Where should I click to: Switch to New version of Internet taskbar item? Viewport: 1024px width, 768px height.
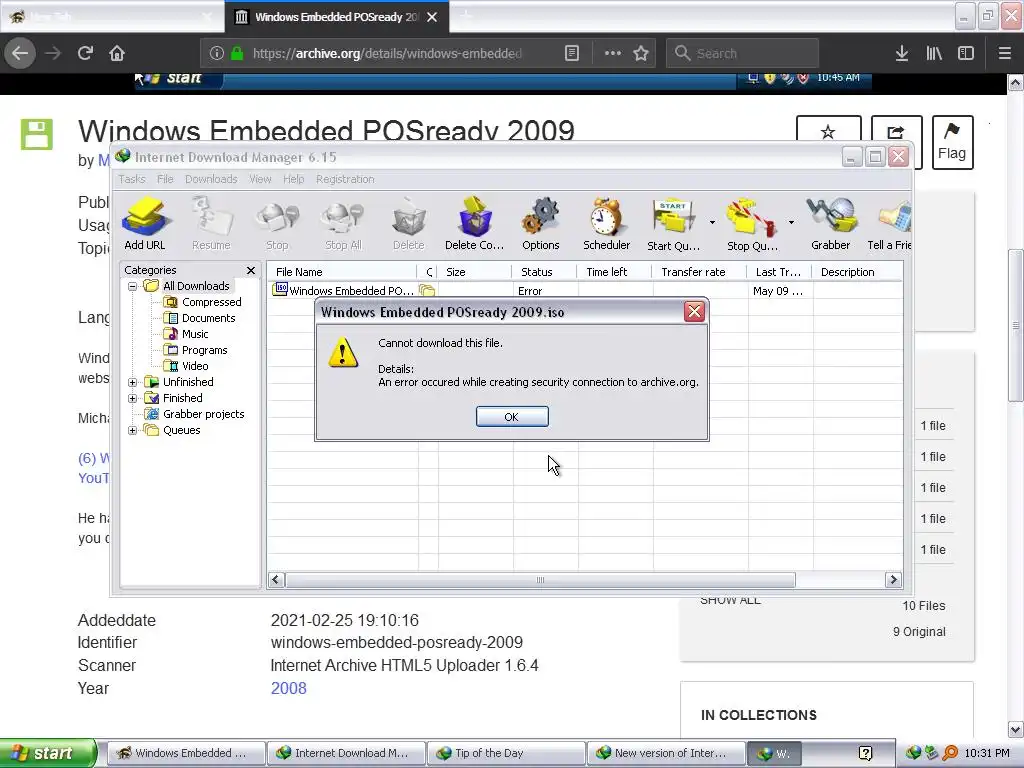pyautogui.click(x=666, y=753)
